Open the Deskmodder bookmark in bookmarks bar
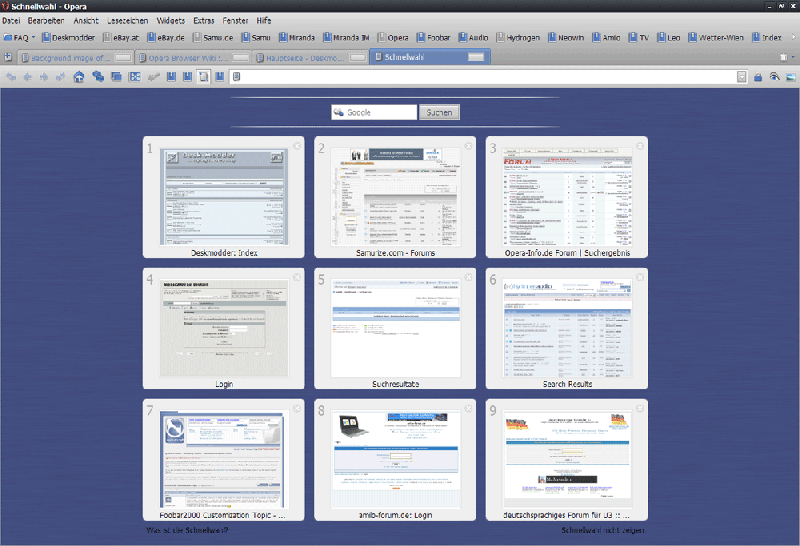This screenshot has height=546, width=800. 68,37
